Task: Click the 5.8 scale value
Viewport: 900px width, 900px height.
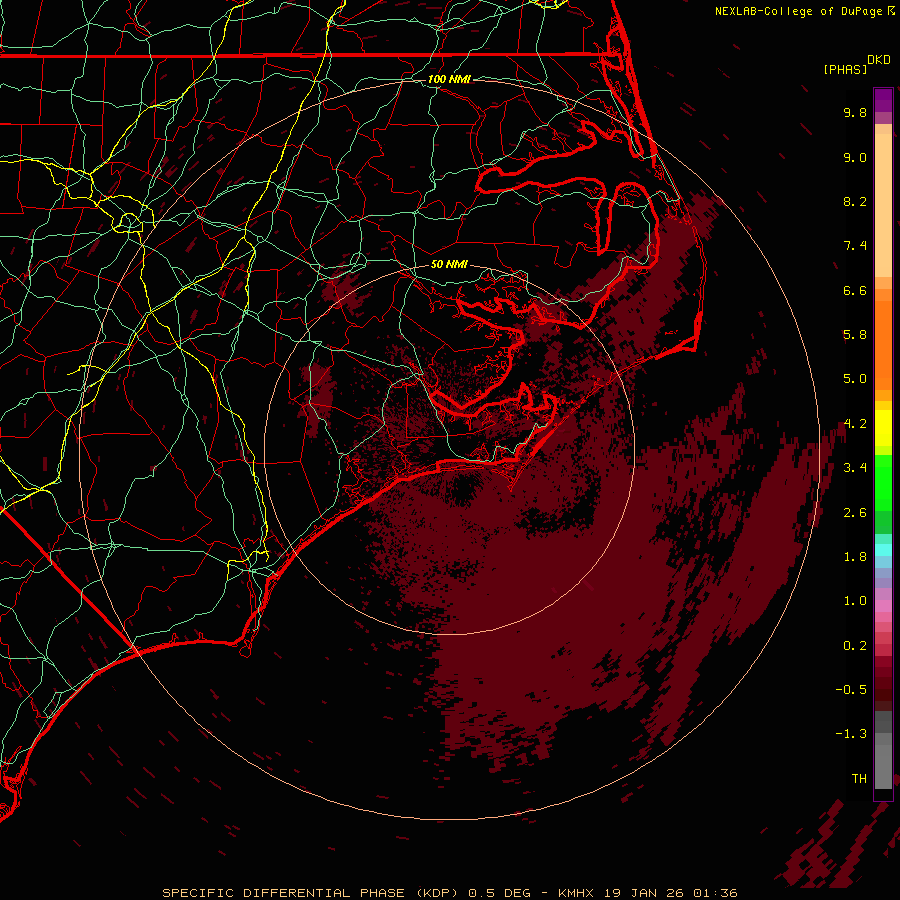Action: [x=855, y=335]
